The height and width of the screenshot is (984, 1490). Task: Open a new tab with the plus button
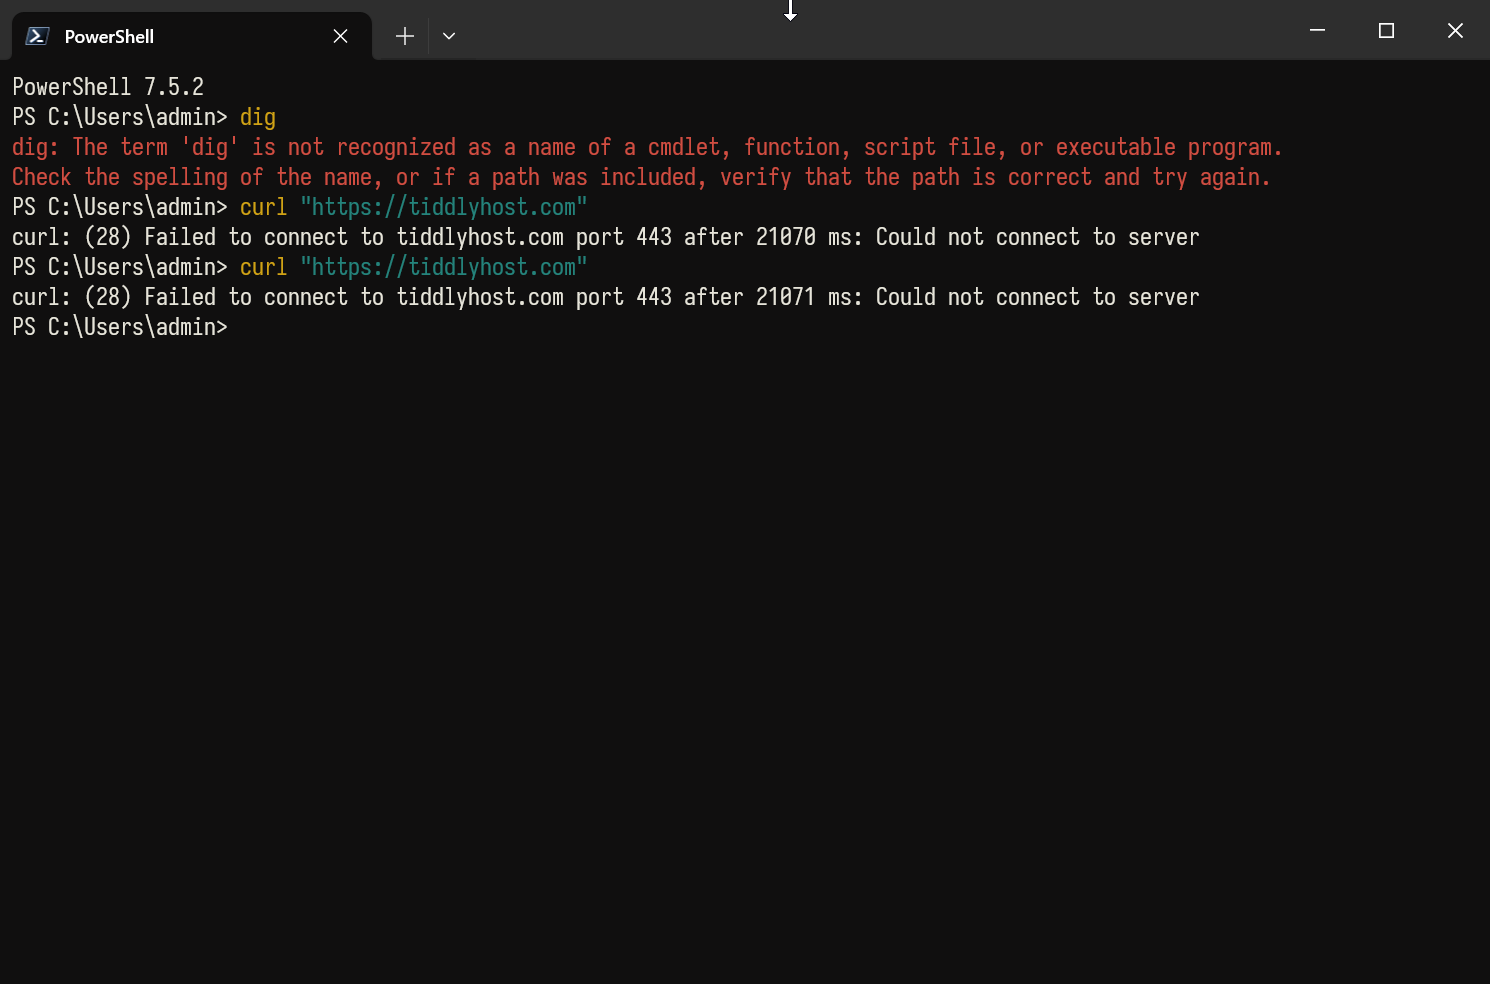[x=404, y=36]
